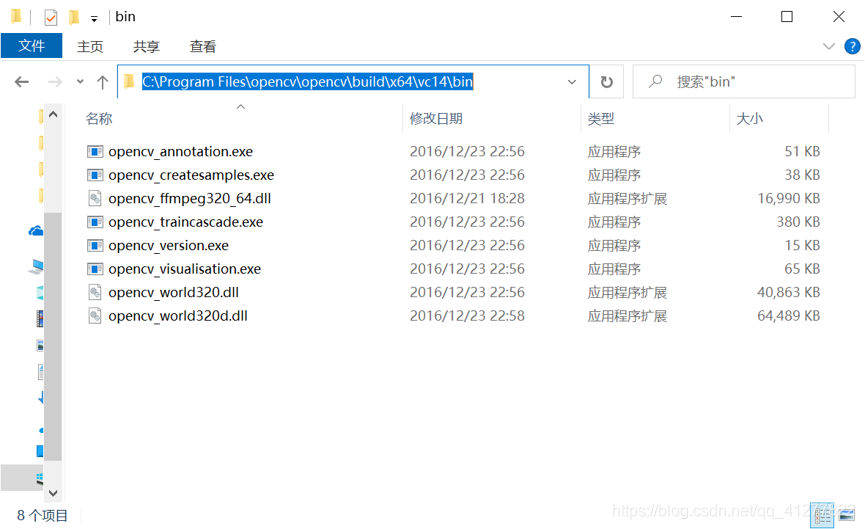Viewport: 865px width, 529px height.
Task: Click the 40,863 KB size cell
Action: [789, 292]
